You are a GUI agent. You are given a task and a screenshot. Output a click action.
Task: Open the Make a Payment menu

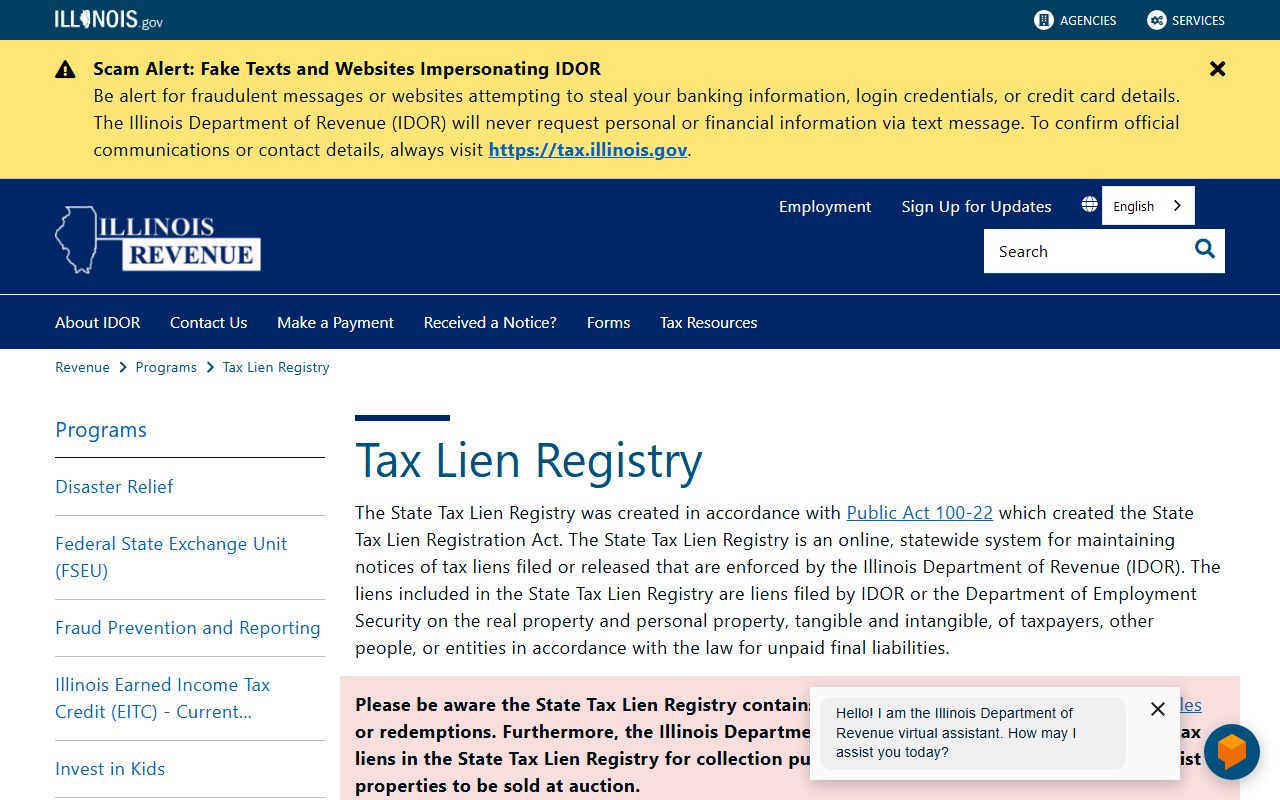(x=335, y=322)
